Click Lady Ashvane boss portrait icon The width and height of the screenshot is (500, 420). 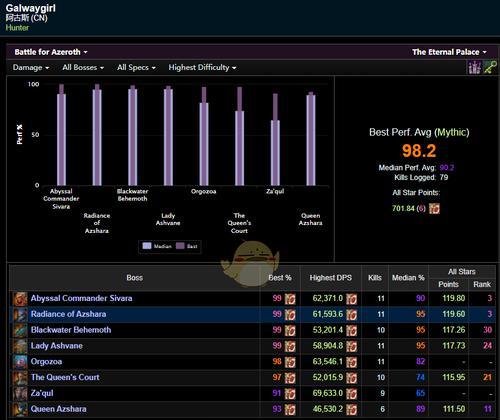[x=20, y=346]
